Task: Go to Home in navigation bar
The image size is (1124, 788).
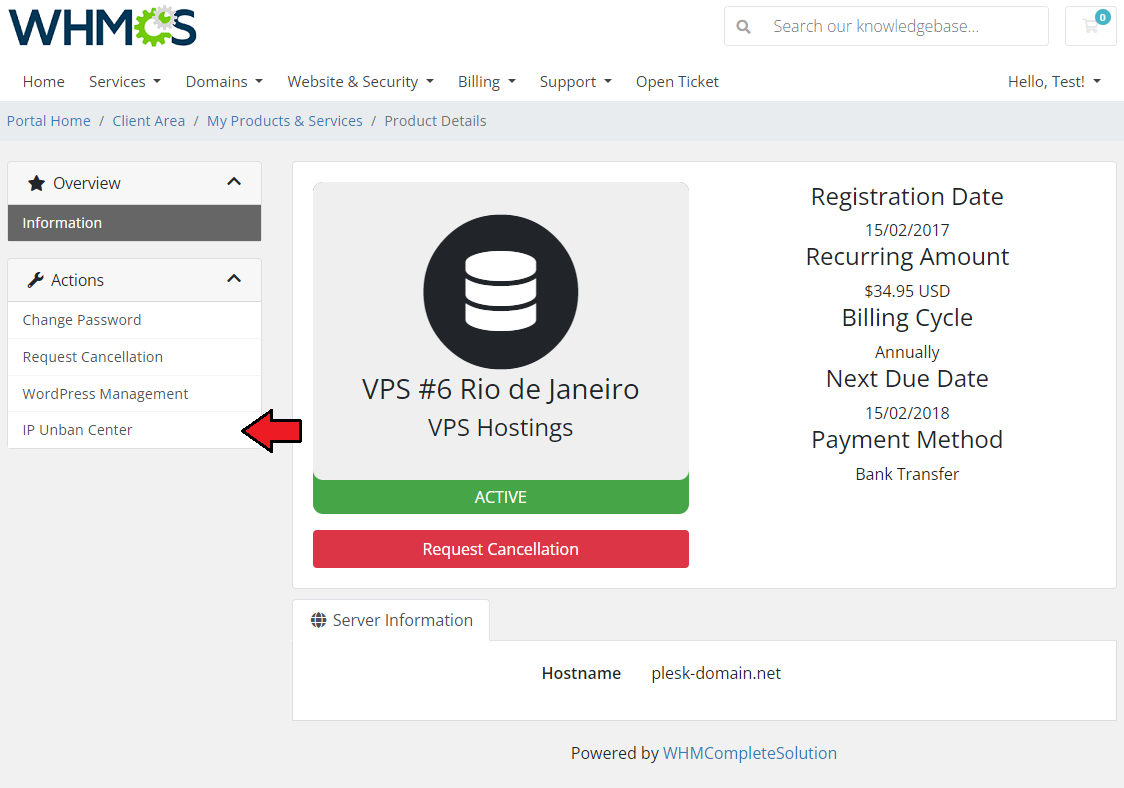Action: click(x=44, y=82)
